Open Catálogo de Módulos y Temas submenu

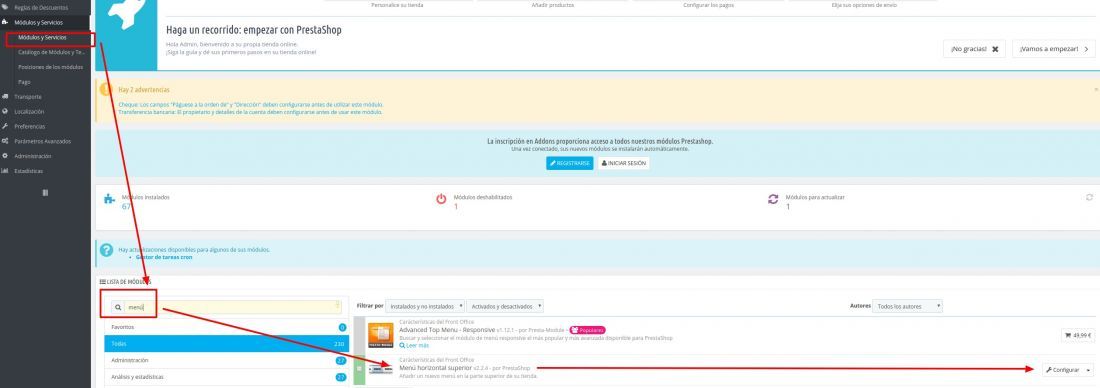(x=51, y=52)
